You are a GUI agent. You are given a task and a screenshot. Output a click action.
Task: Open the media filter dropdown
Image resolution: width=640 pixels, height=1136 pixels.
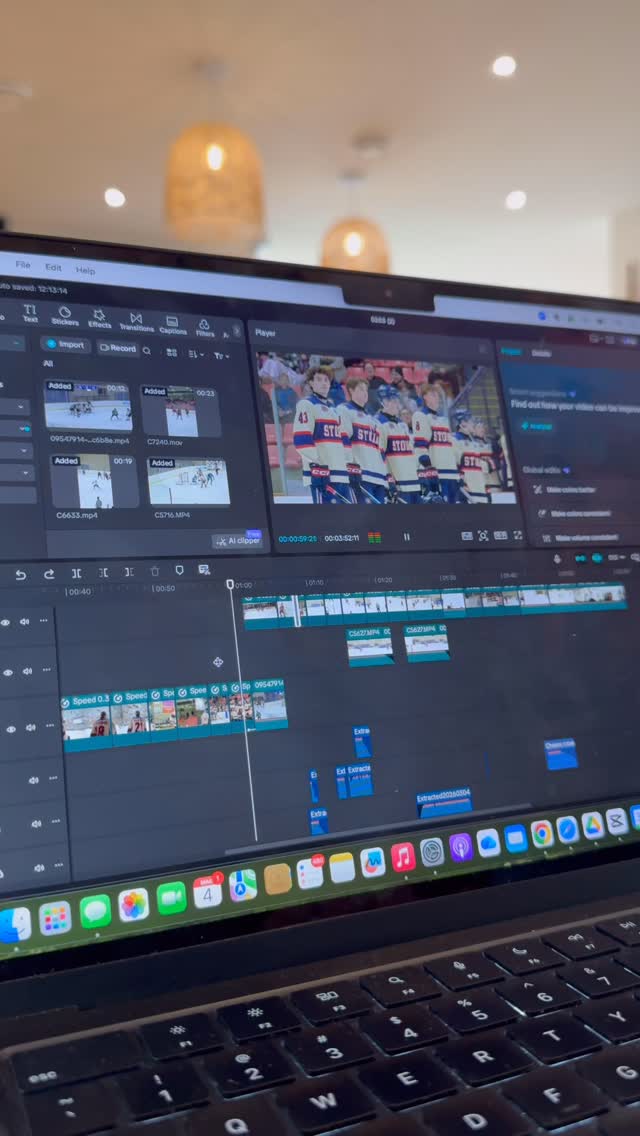point(221,356)
